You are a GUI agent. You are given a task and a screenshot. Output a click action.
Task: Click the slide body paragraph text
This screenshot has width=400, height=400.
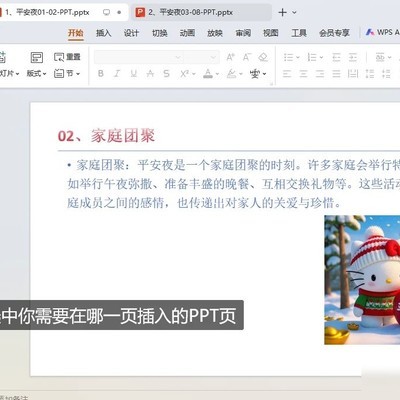click(233, 184)
